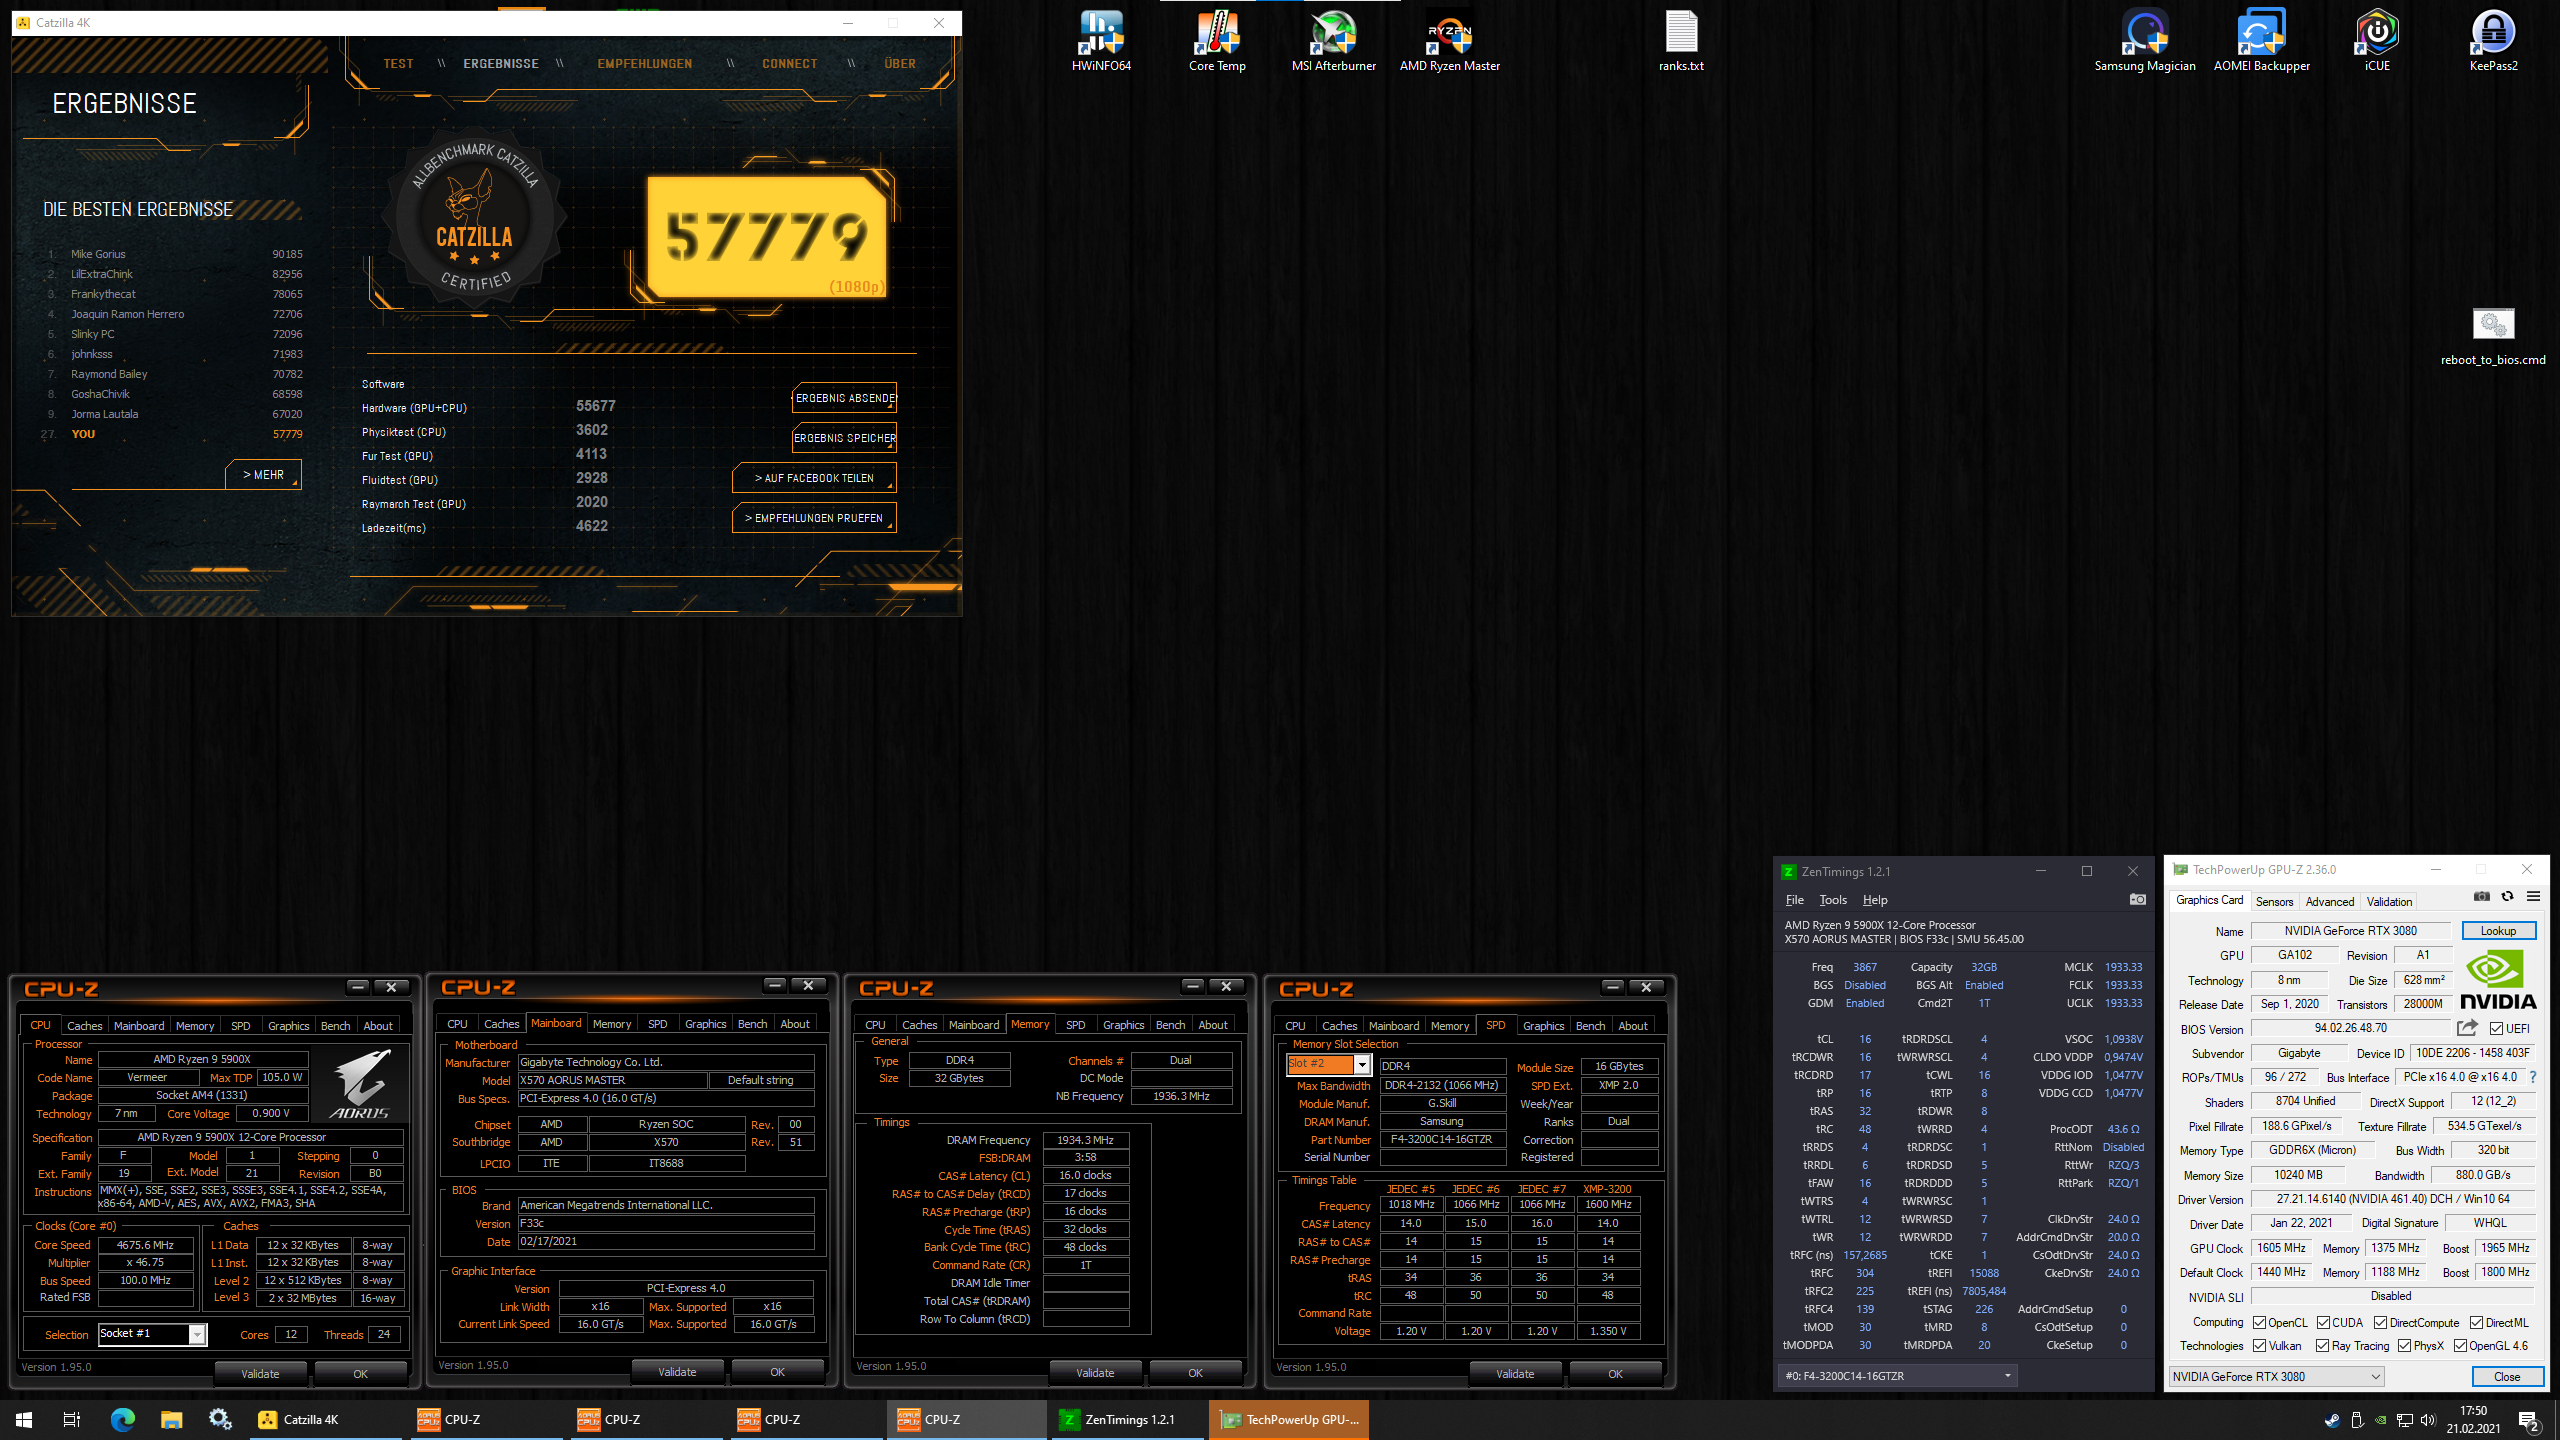Screen dimensions: 2560x1440
Task: Click the Bus Interface question mark icon
Action: tap(2533, 1077)
